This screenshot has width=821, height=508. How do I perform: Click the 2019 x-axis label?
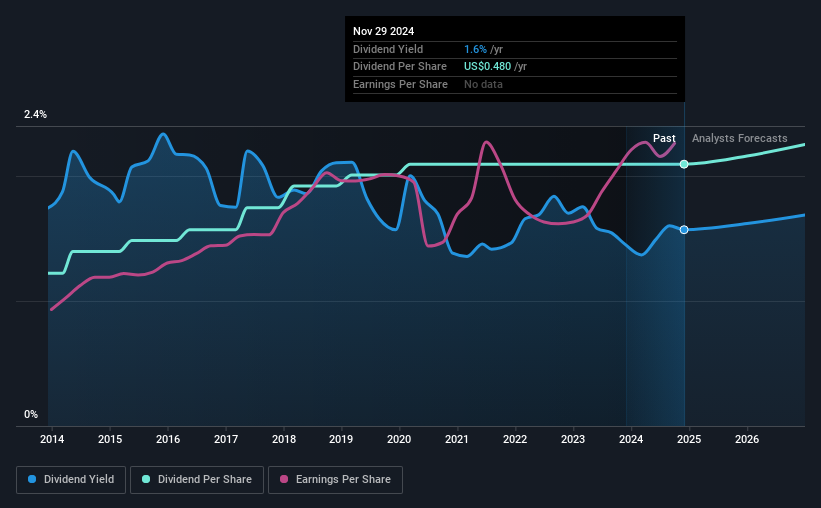(341, 439)
